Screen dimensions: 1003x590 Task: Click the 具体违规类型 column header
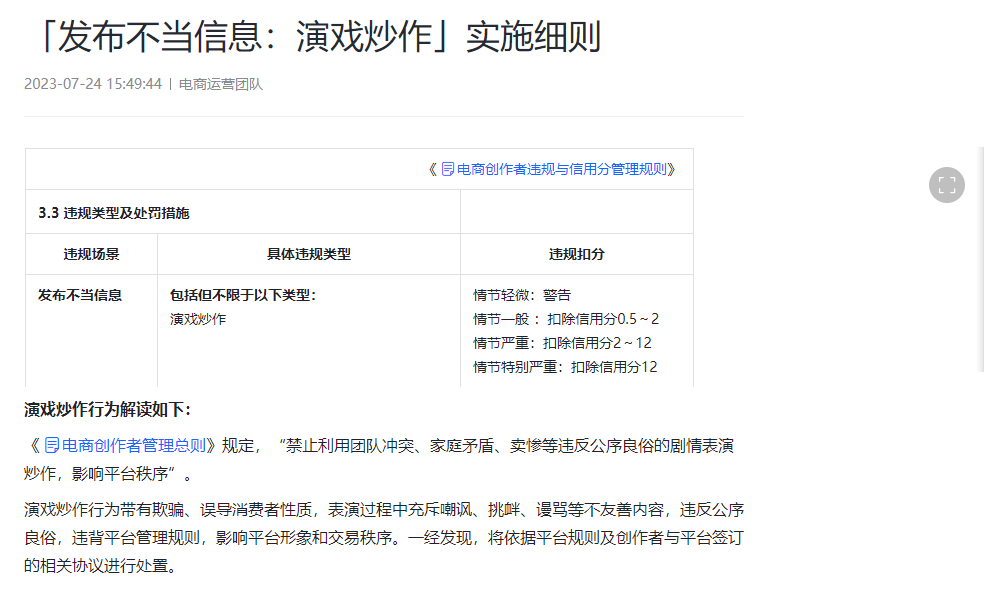[308, 254]
